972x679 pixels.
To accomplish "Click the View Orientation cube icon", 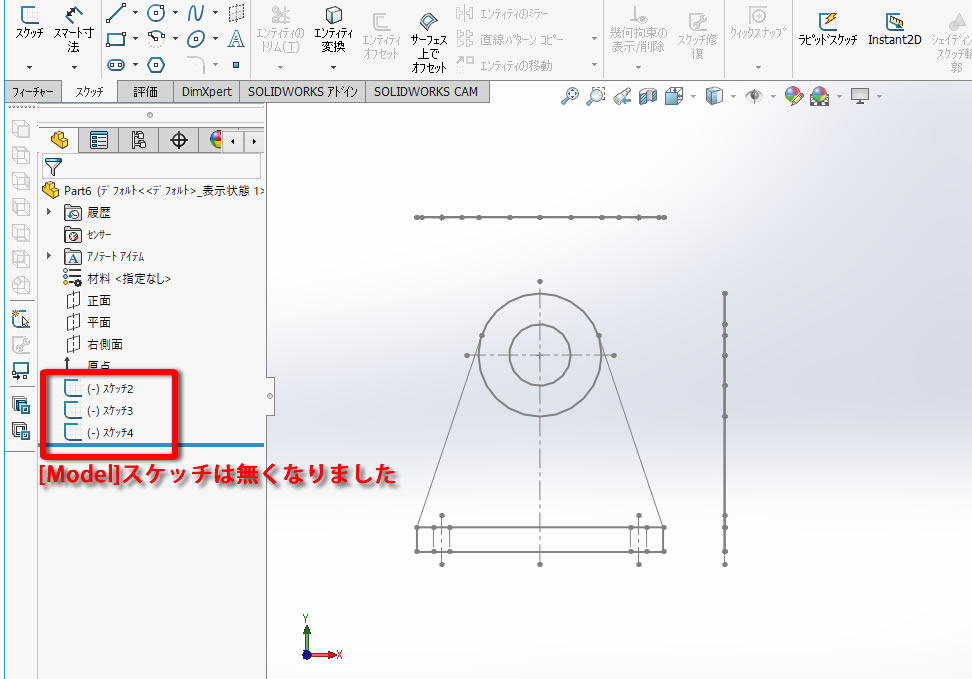I will [x=674, y=96].
